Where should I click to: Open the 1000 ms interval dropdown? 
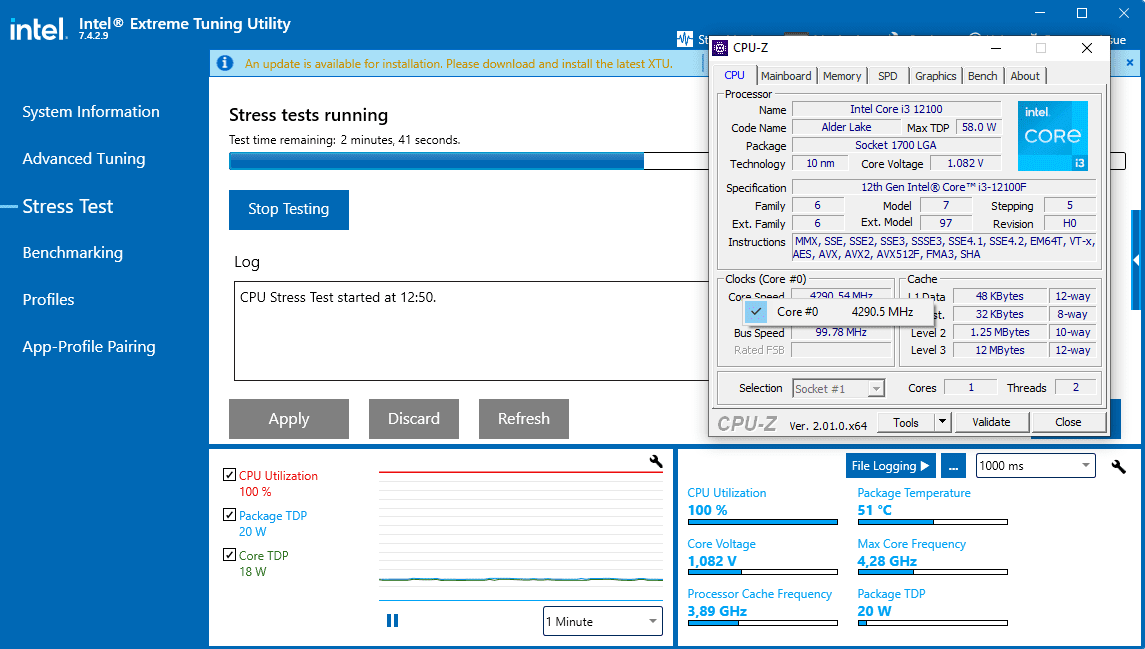(x=1035, y=466)
